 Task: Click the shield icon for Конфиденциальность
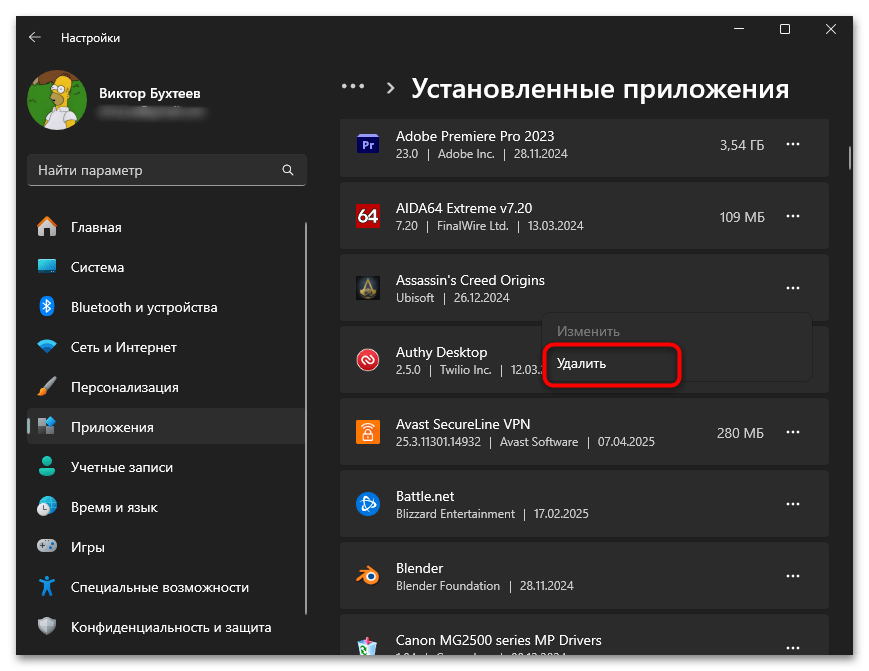click(47, 627)
